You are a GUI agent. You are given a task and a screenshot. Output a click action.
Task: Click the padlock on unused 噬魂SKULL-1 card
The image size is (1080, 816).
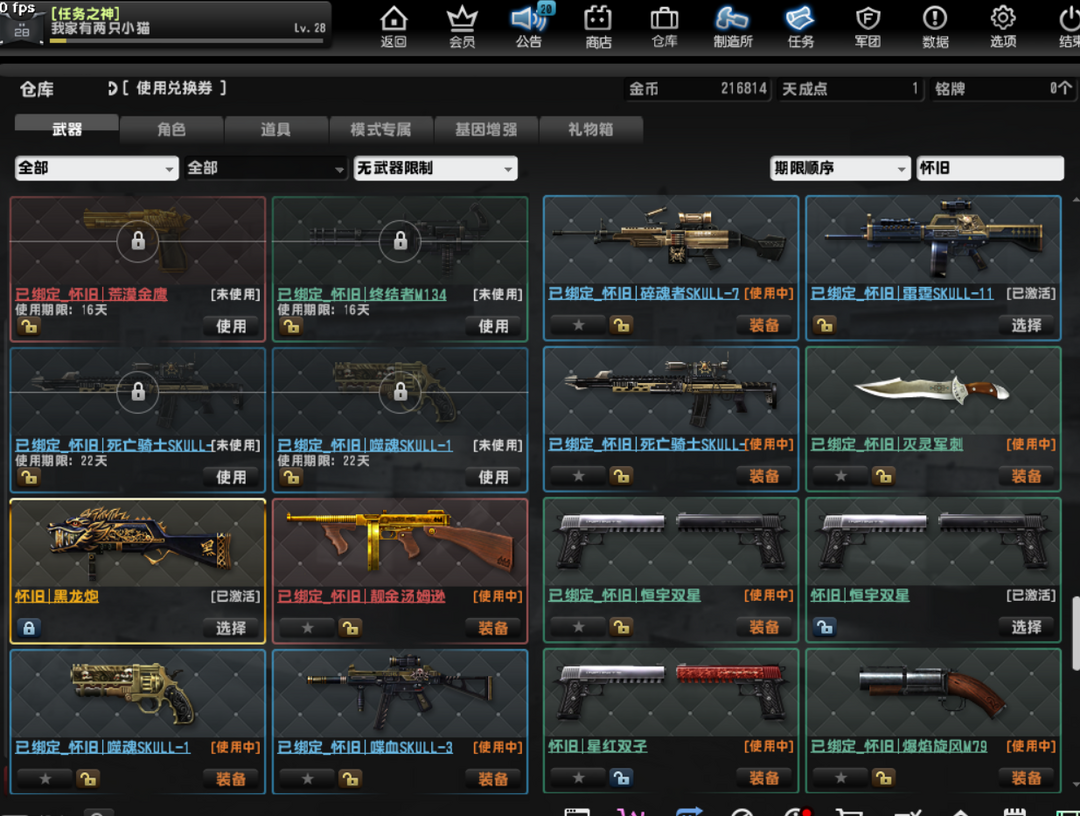tap(400, 392)
